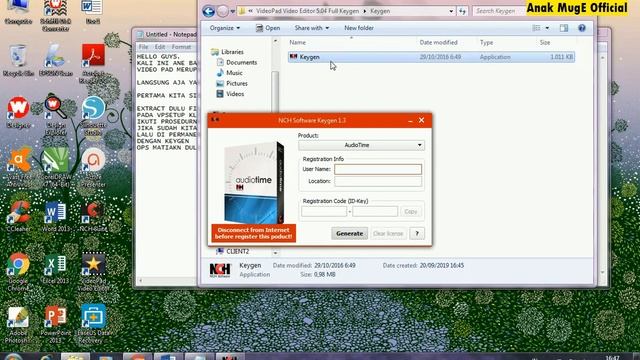
Task: Click the Explorer Back navigation arrow
Action: [209, 11]
